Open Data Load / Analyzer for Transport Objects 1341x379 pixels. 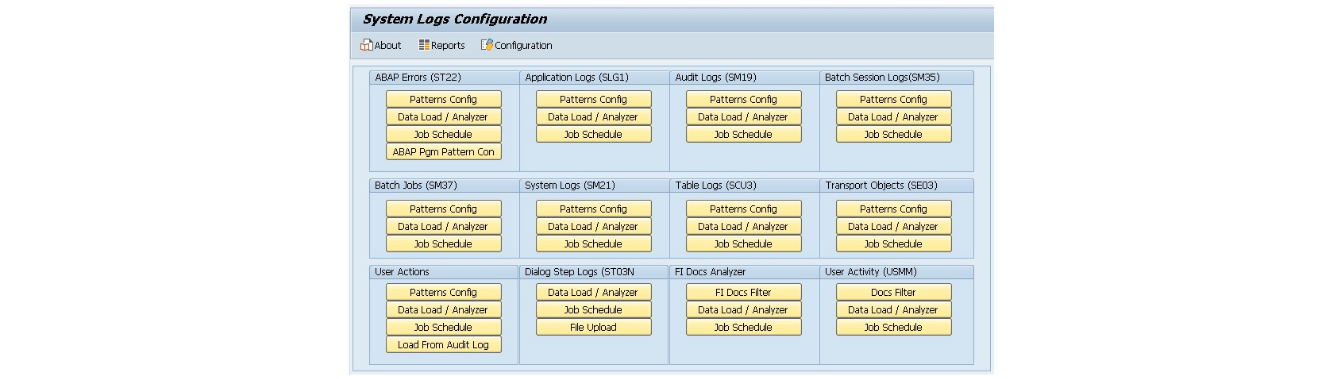point(894,227)
